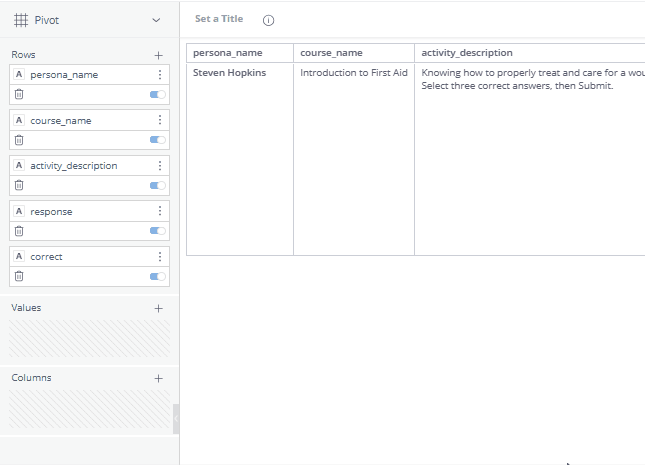
Task: Click the info icon beside title
Action: tap(268, 20)
